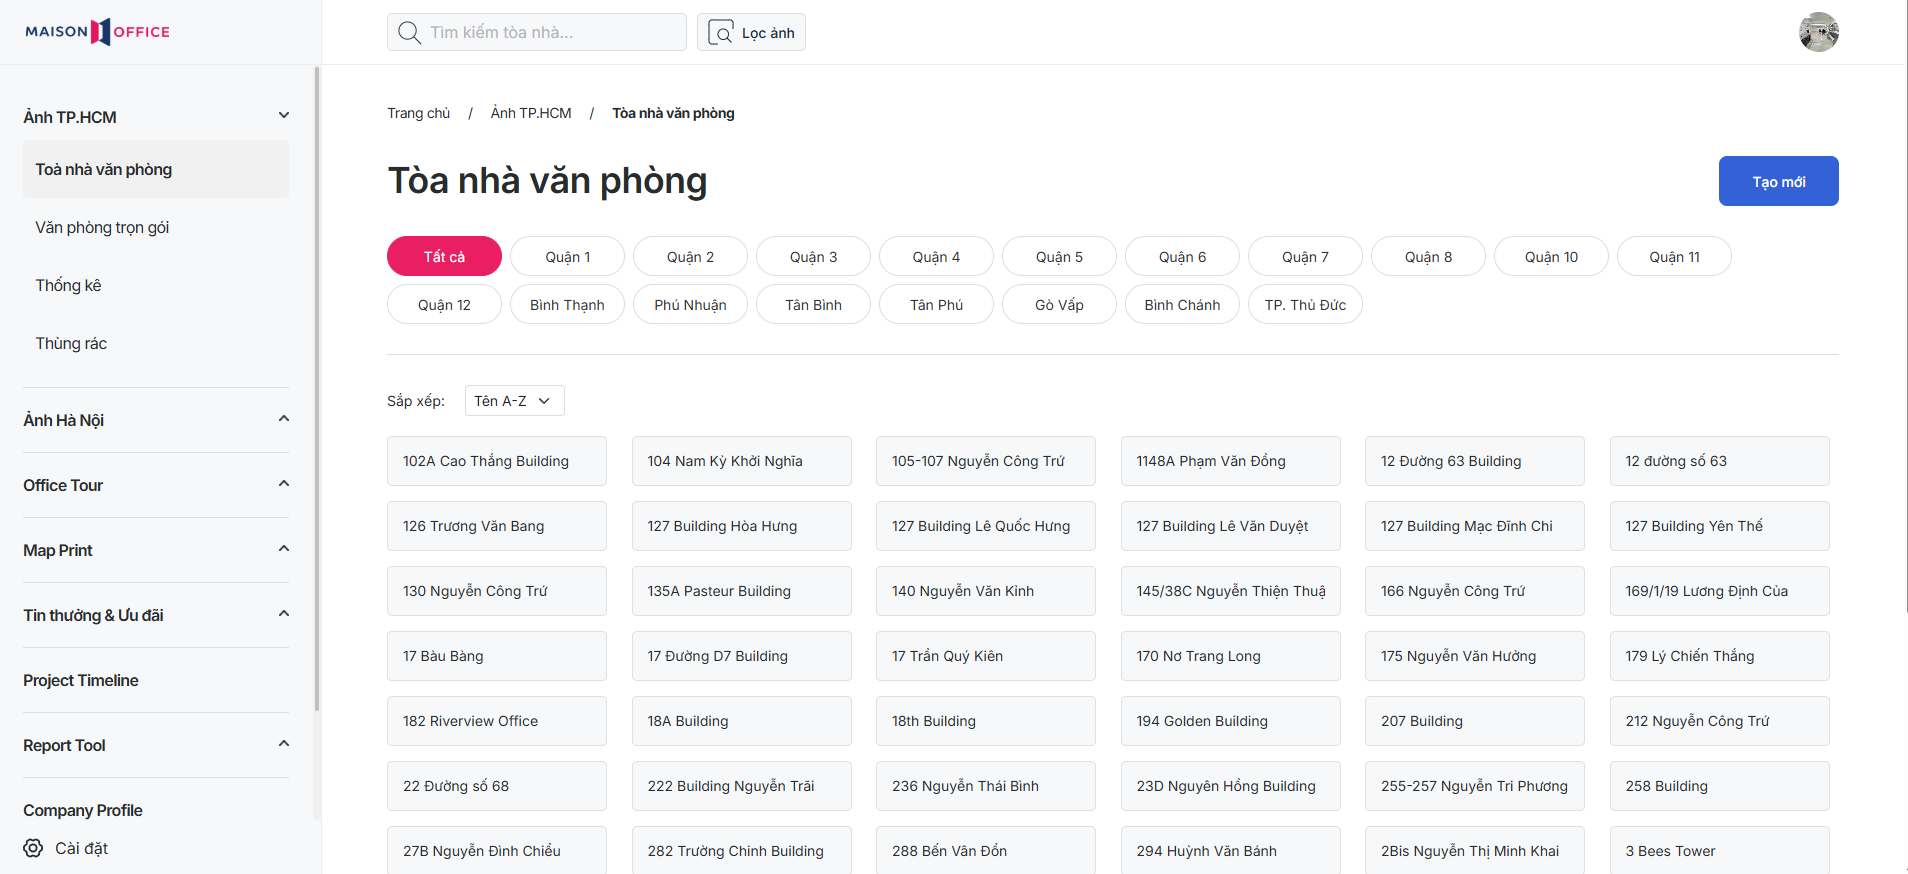Screen dimensions: 1908x874
Task: Expand the Ảnh Hà Nội section
Action: 284,419
